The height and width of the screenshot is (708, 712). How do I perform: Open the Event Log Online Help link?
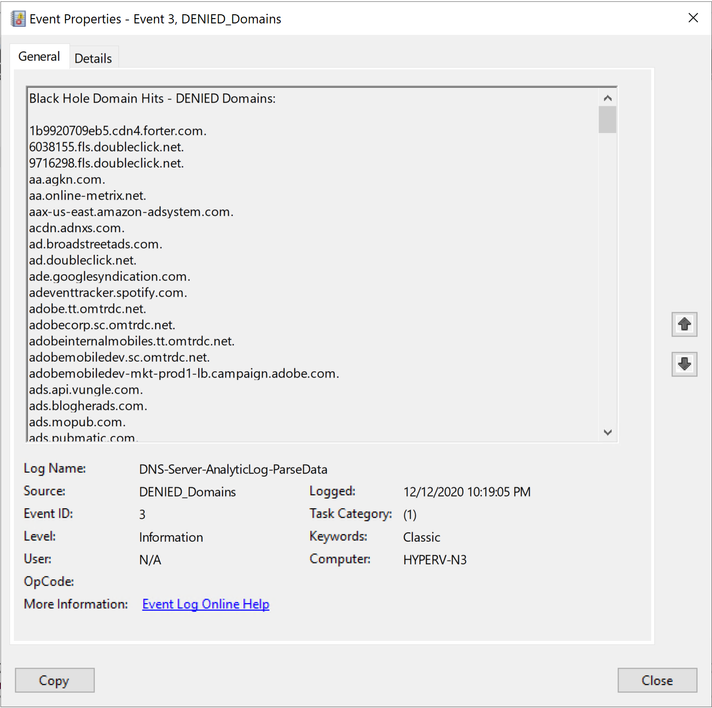tap(206, 604)
